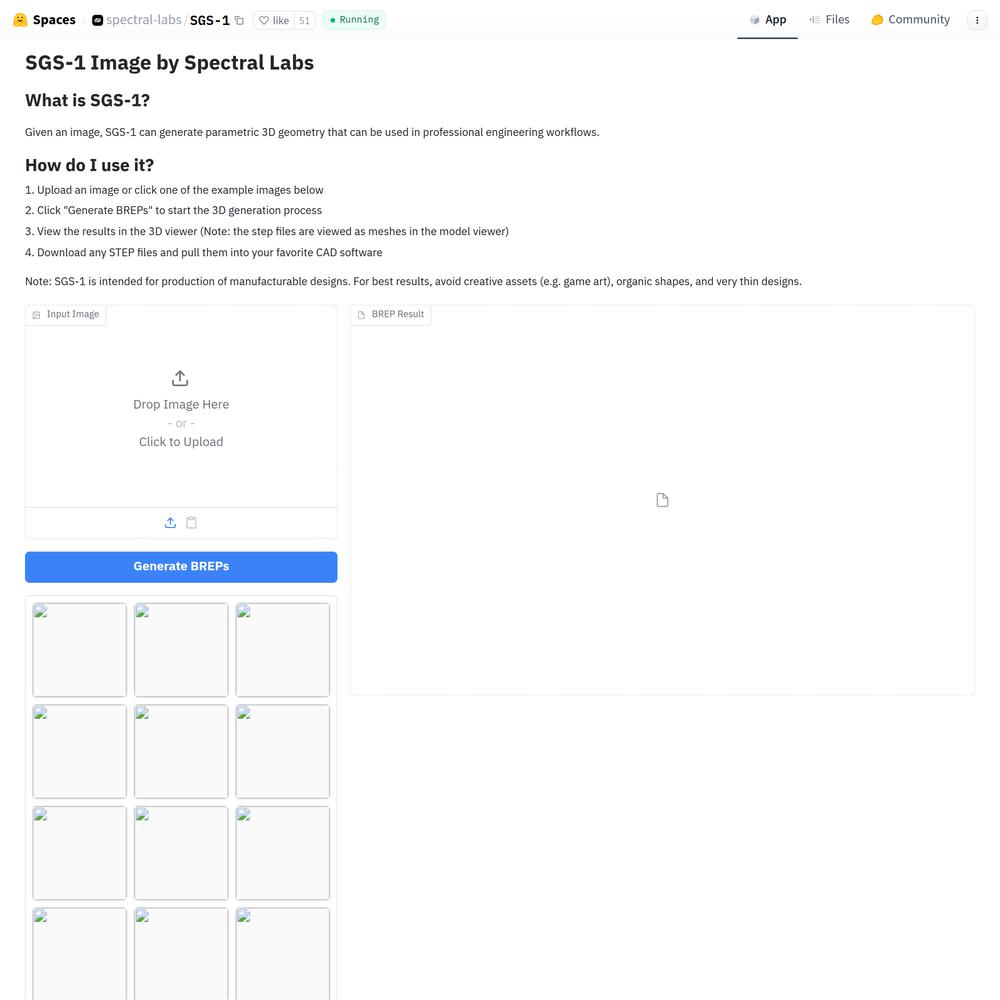The height and width of the screenshot is (1000, 1000).
Task: Click the Running status badge
Action: point(354,20)
